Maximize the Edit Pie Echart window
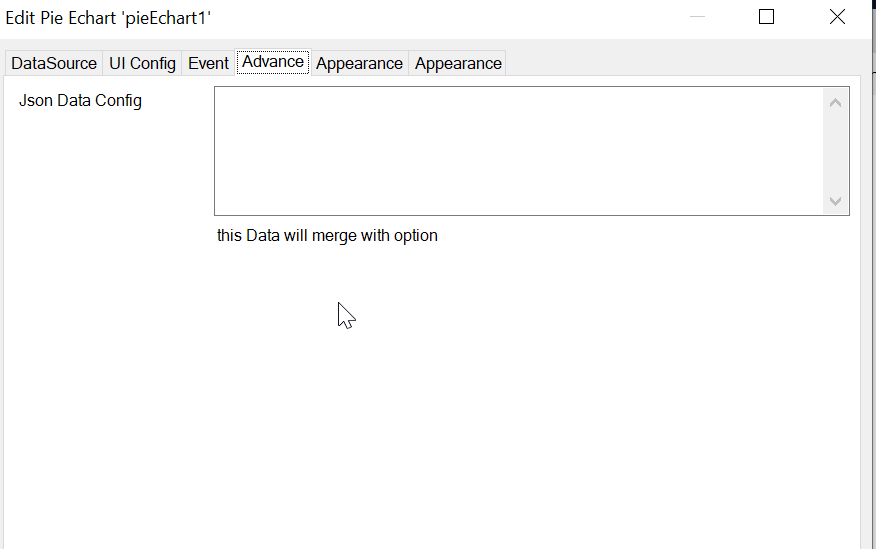Screen dimensions: 876x549 click(766, 17)
